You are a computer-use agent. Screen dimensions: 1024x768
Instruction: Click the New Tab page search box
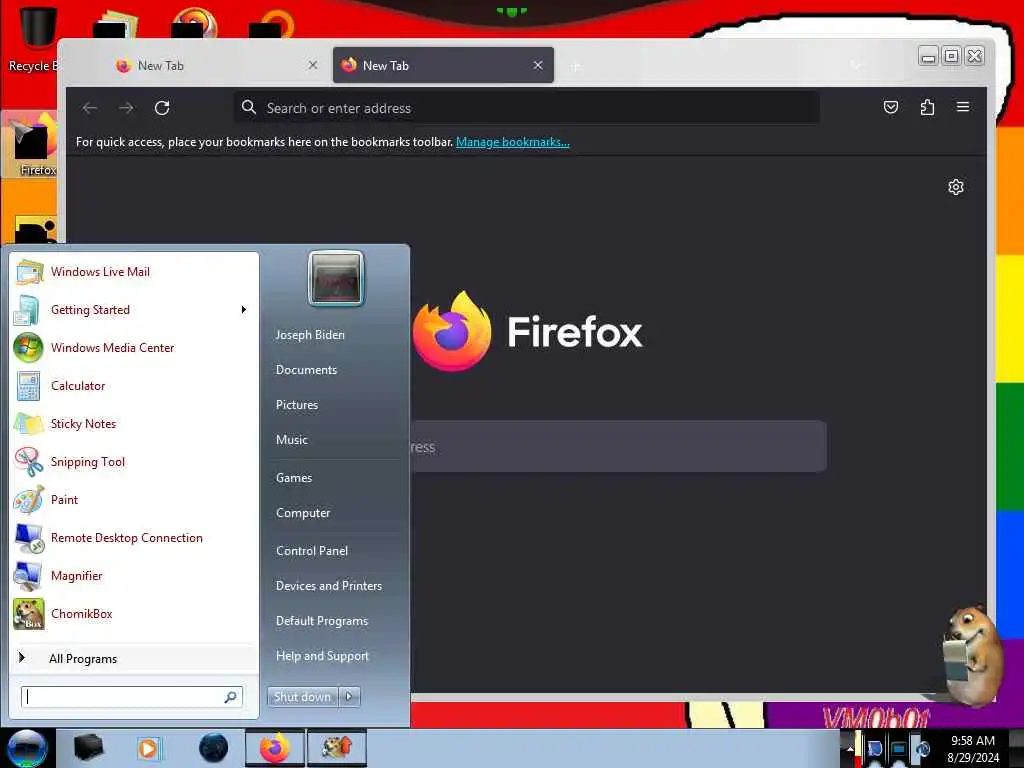coord(618,447)
